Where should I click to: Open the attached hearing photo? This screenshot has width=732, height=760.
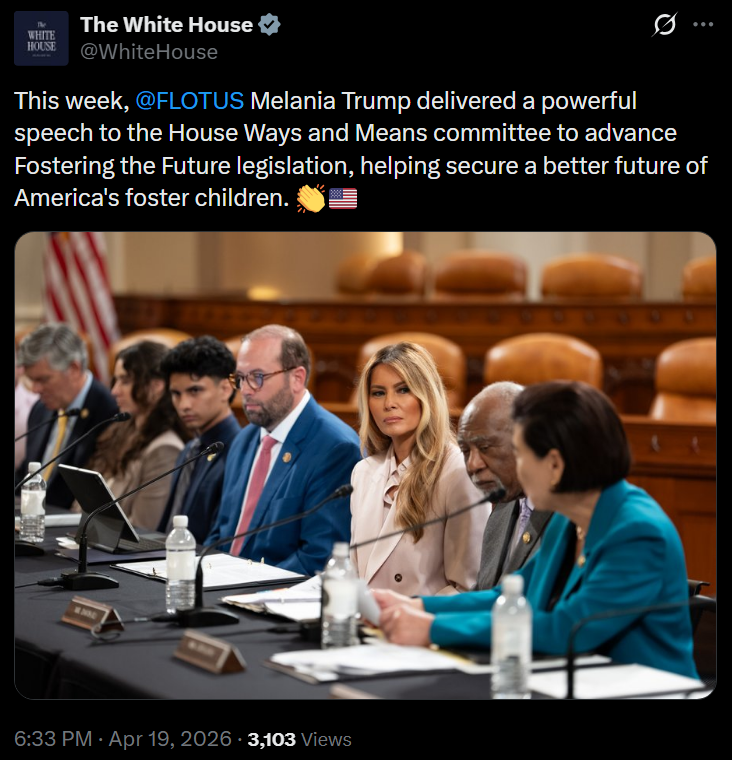coord(366,465)
